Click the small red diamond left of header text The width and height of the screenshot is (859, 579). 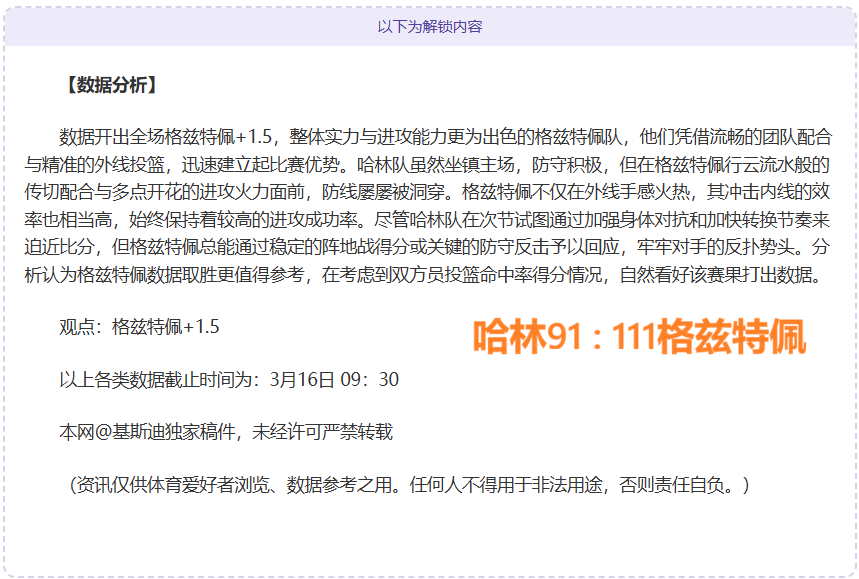coord(356,30)
